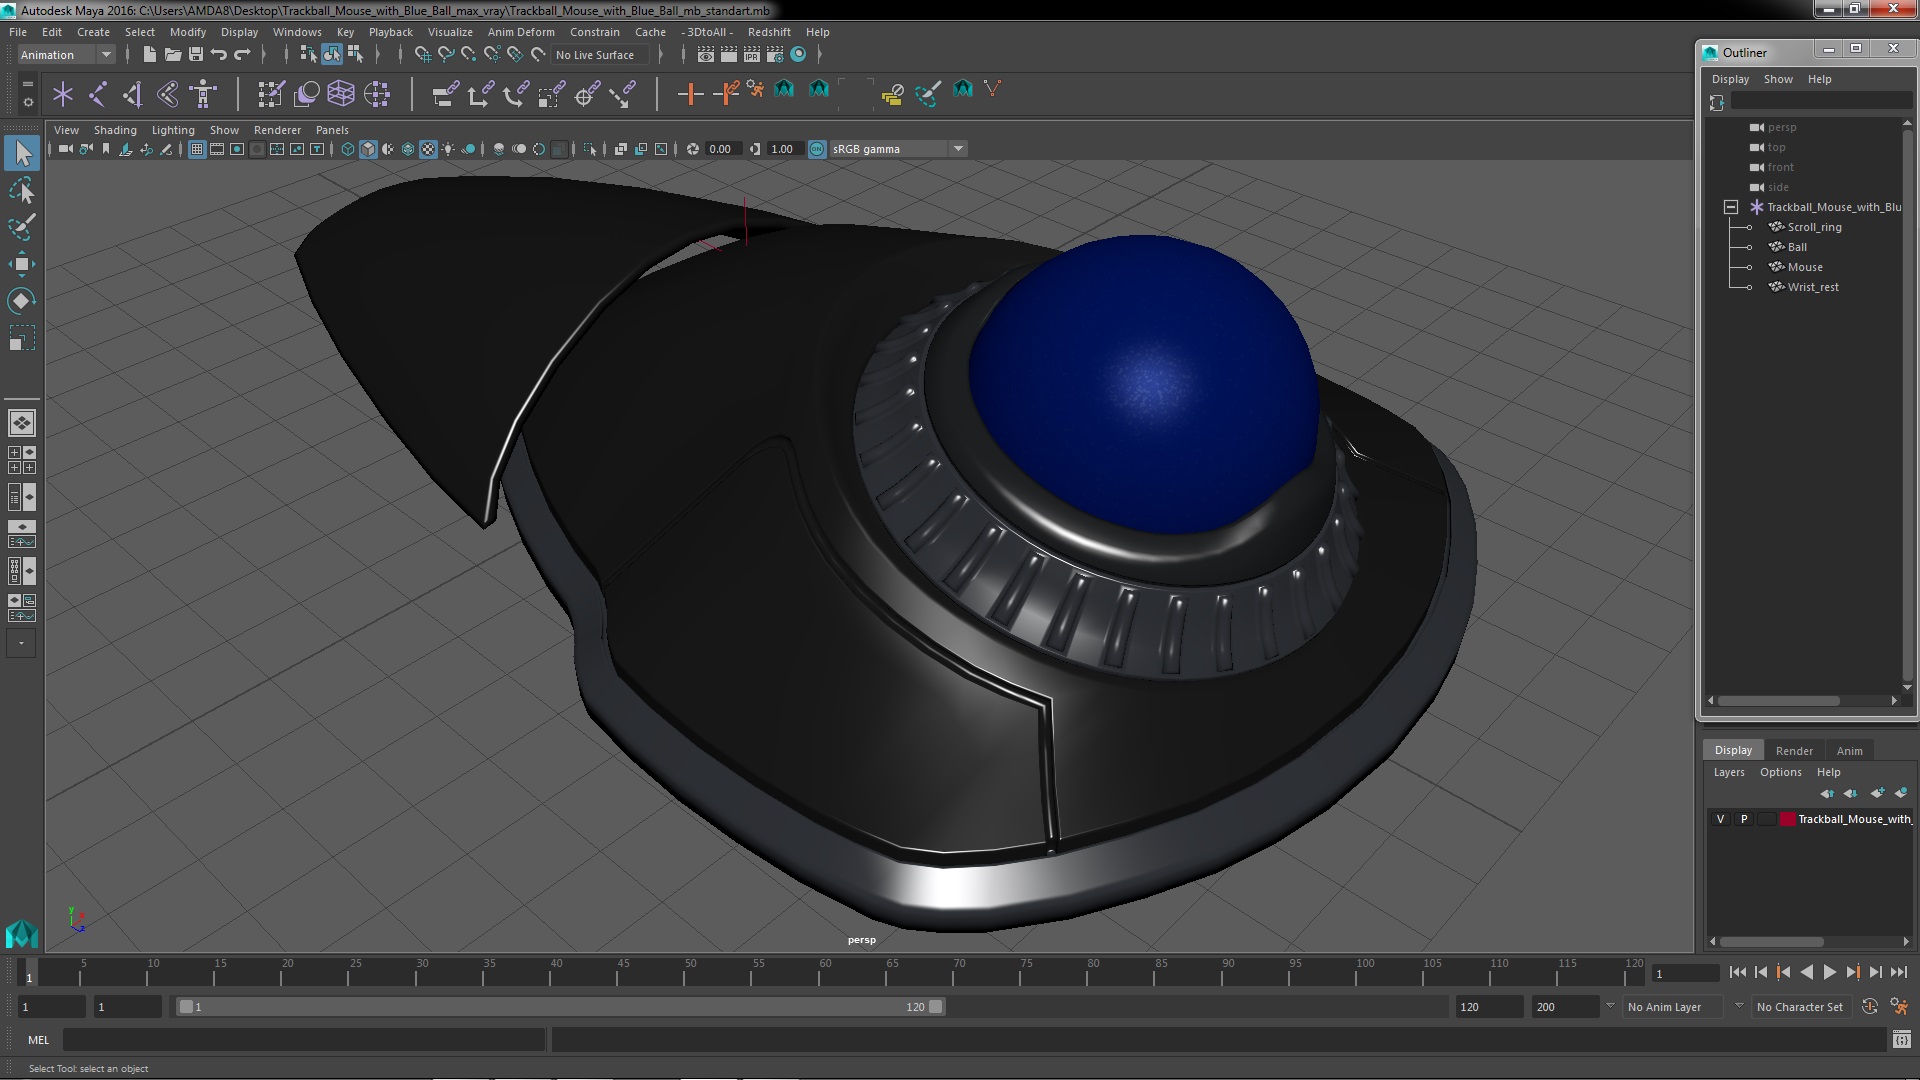Click the Create Cluster shelf icon

[377, 94]
